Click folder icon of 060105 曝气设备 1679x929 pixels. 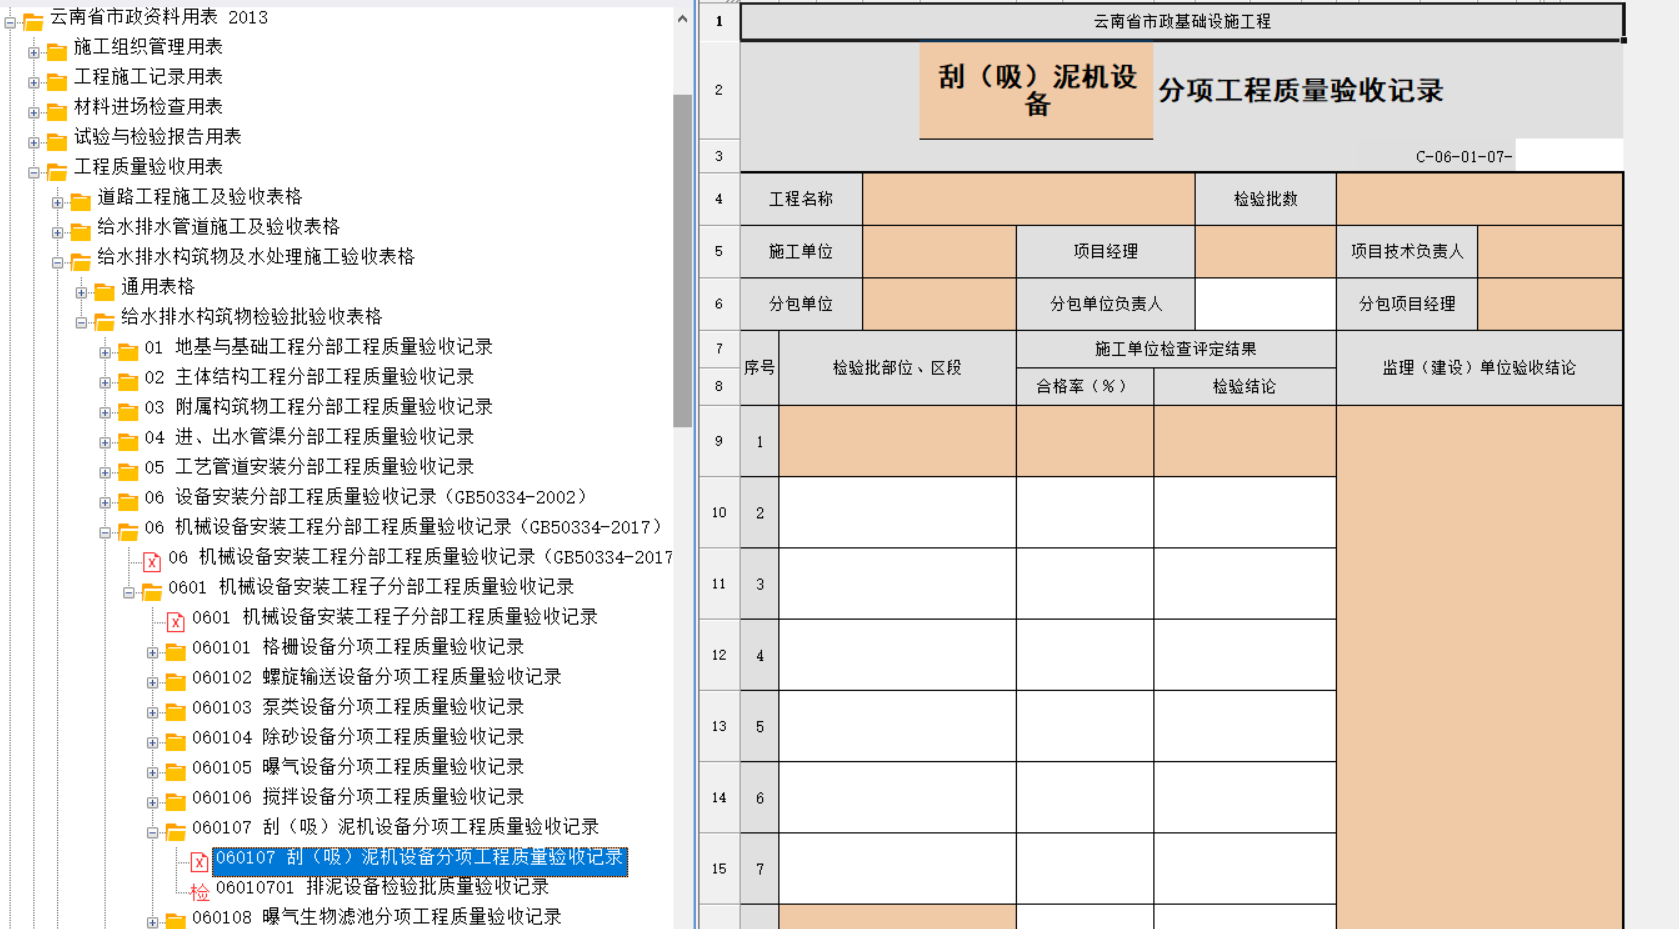pos(175,771)
